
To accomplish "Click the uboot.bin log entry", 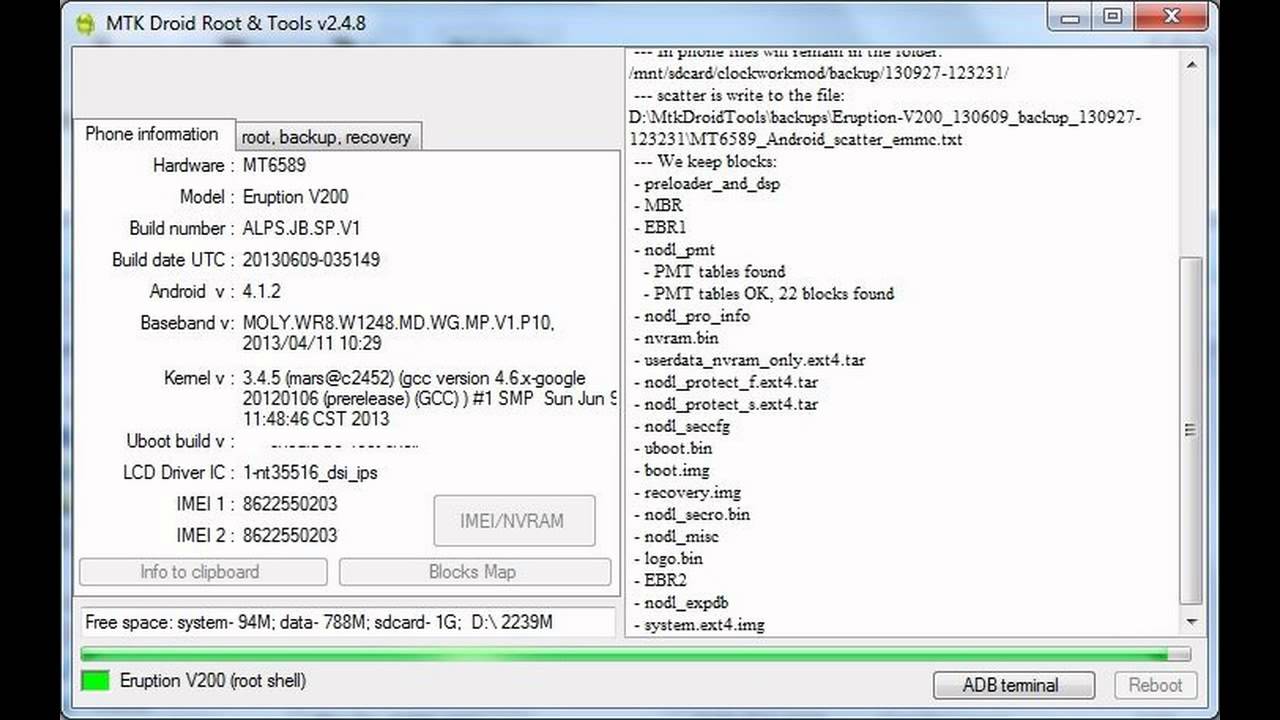I will 673,448.
